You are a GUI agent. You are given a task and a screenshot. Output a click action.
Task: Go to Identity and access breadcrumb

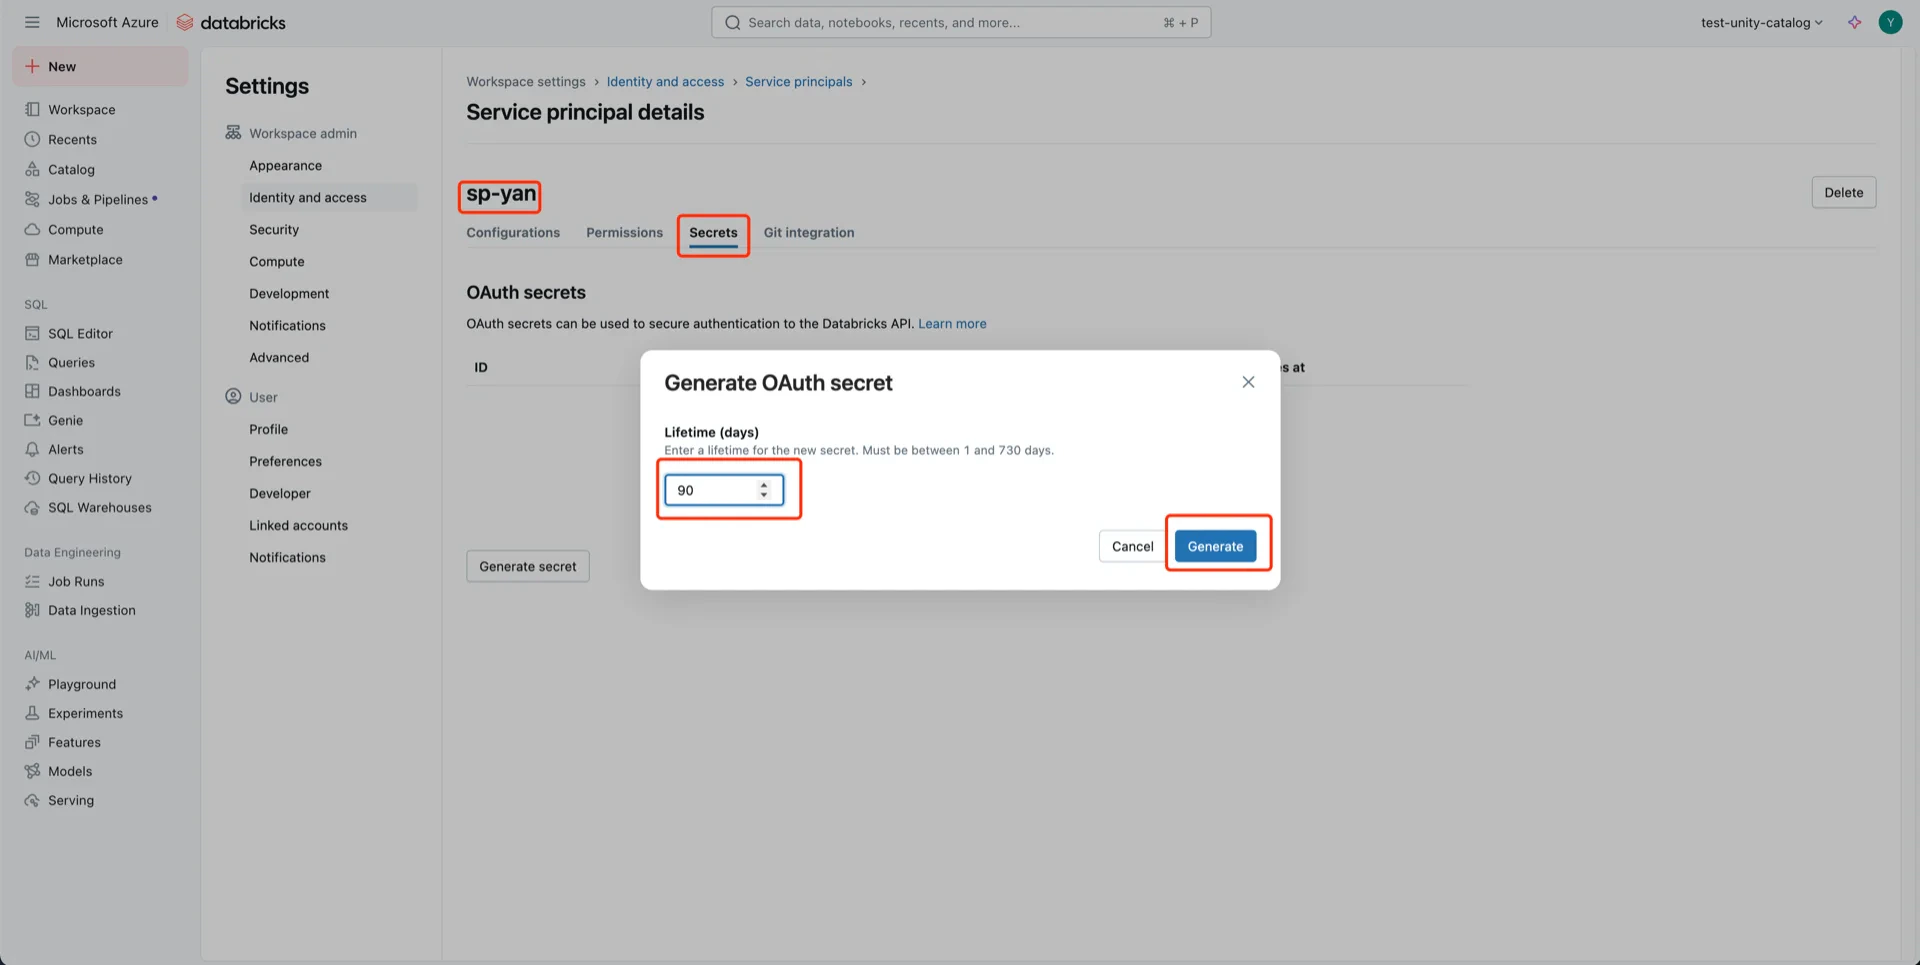[x=665, y=81]
